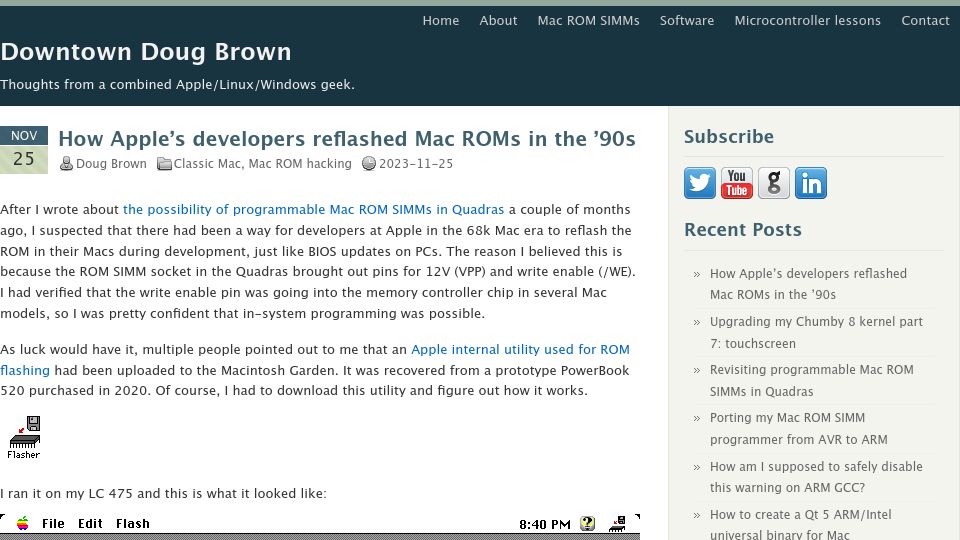
Task: Click the 8:40 PM clock in Mac screenshot
Action: tap(545, 524)
